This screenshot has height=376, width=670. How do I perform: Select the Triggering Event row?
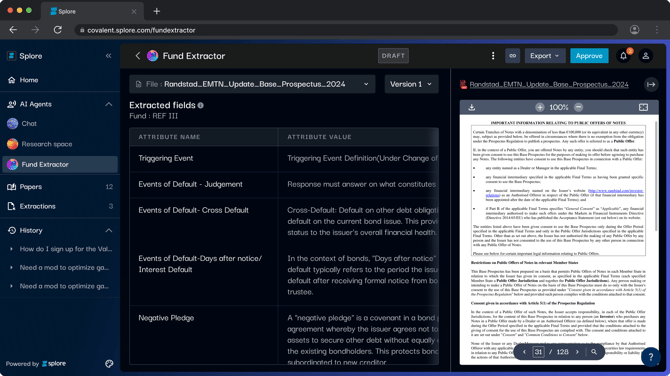tap(284, 159)
